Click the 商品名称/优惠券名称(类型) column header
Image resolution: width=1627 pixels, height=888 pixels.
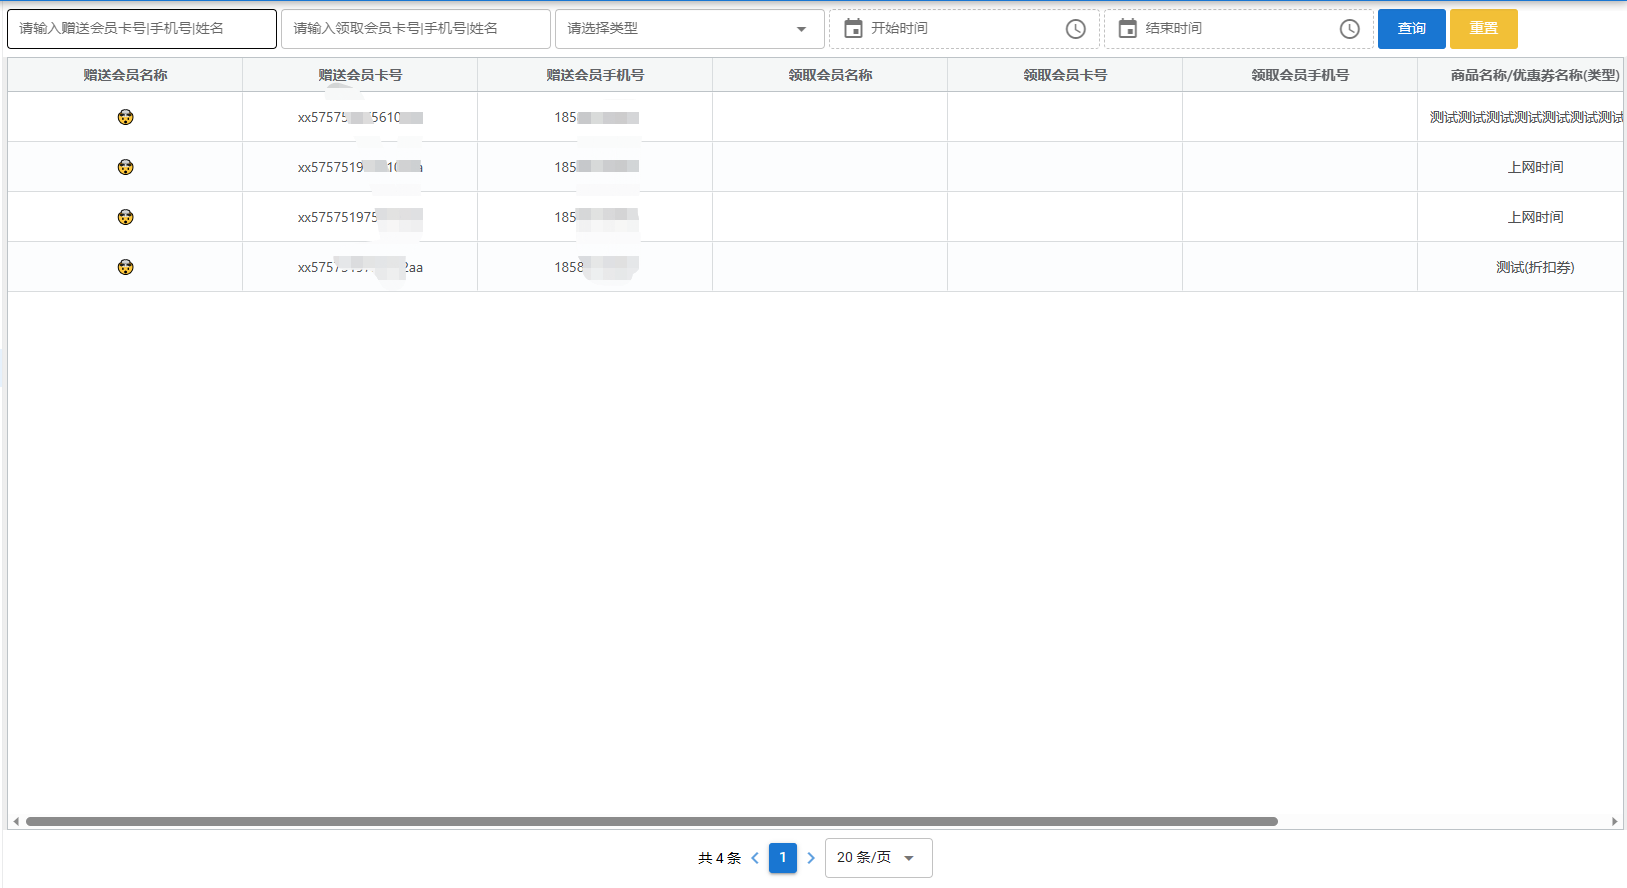click(x=1521, y=75)
